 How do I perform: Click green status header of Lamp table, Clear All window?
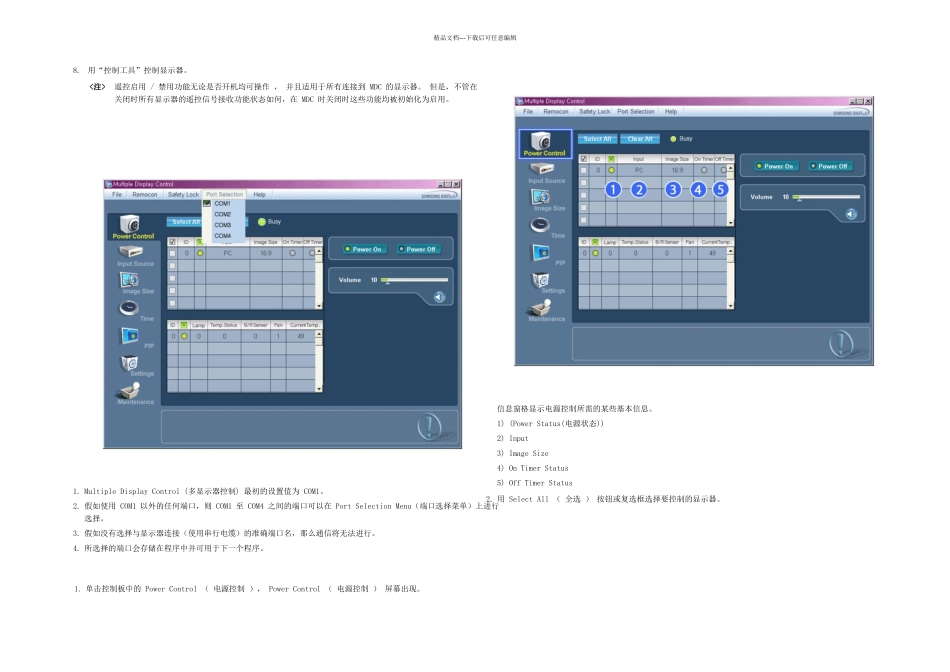click(595, 242)
